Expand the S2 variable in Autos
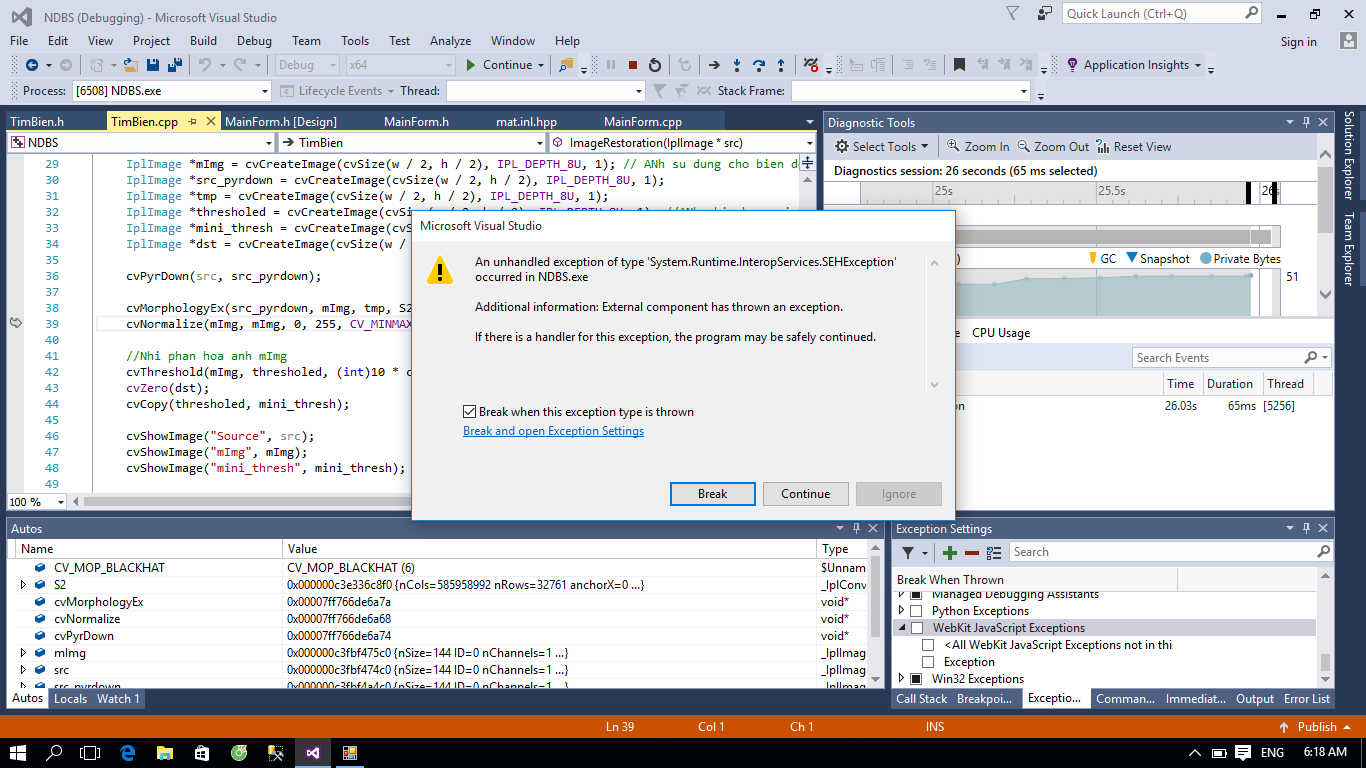The image size is (1366, 768). click(24, 584)
